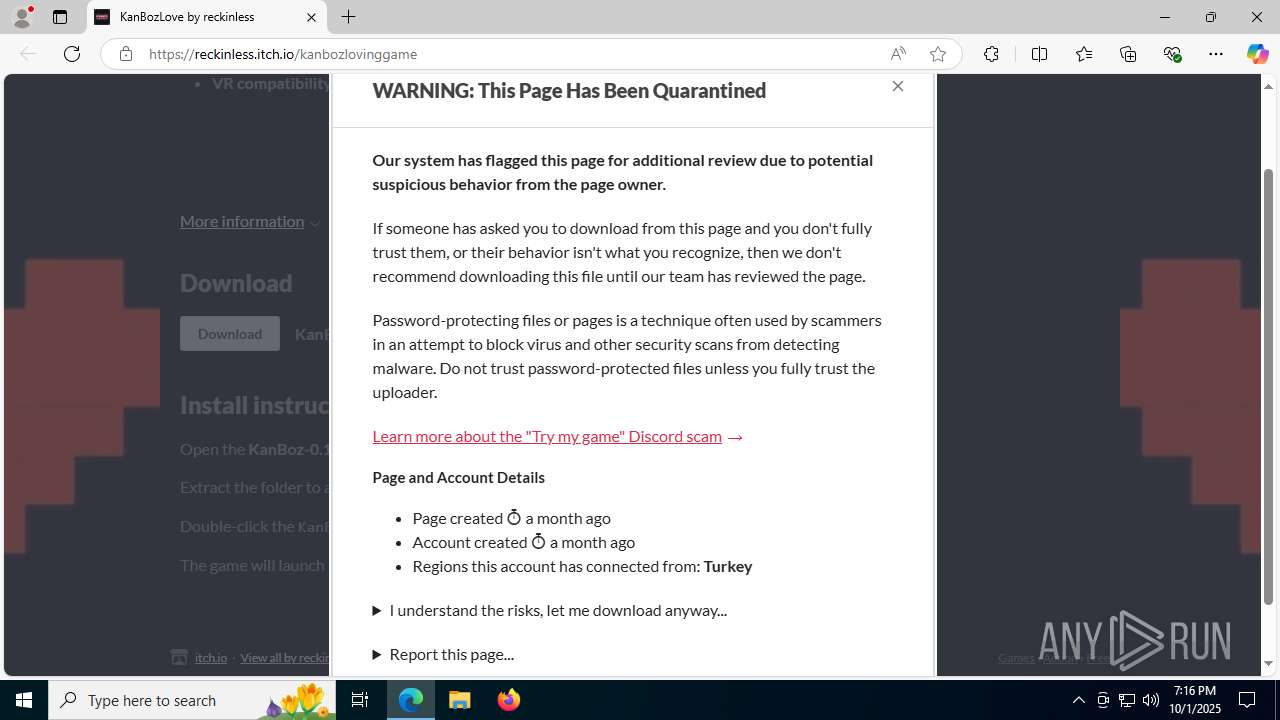Click the 'Turkey' region text
The width and height of the screenshot is (1280, 720).
pos(728,566)
